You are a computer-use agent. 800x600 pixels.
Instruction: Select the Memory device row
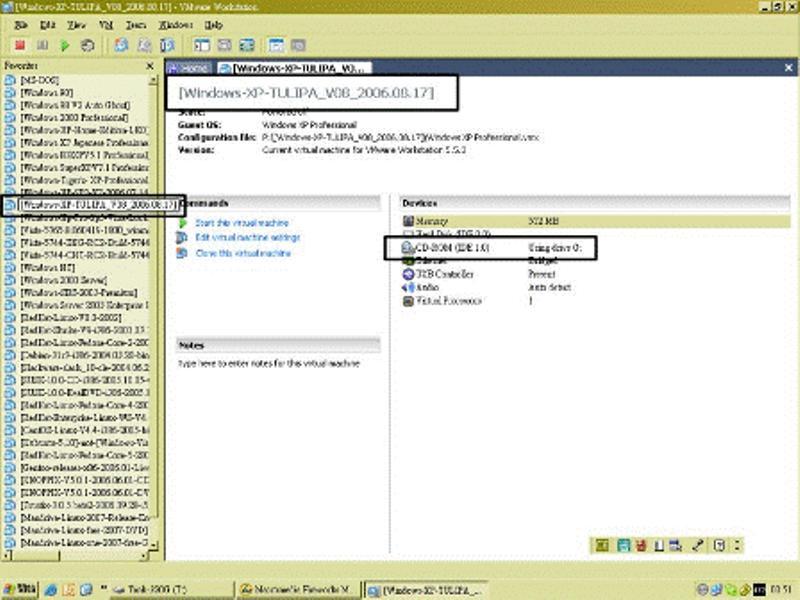(x=595, y=221)
